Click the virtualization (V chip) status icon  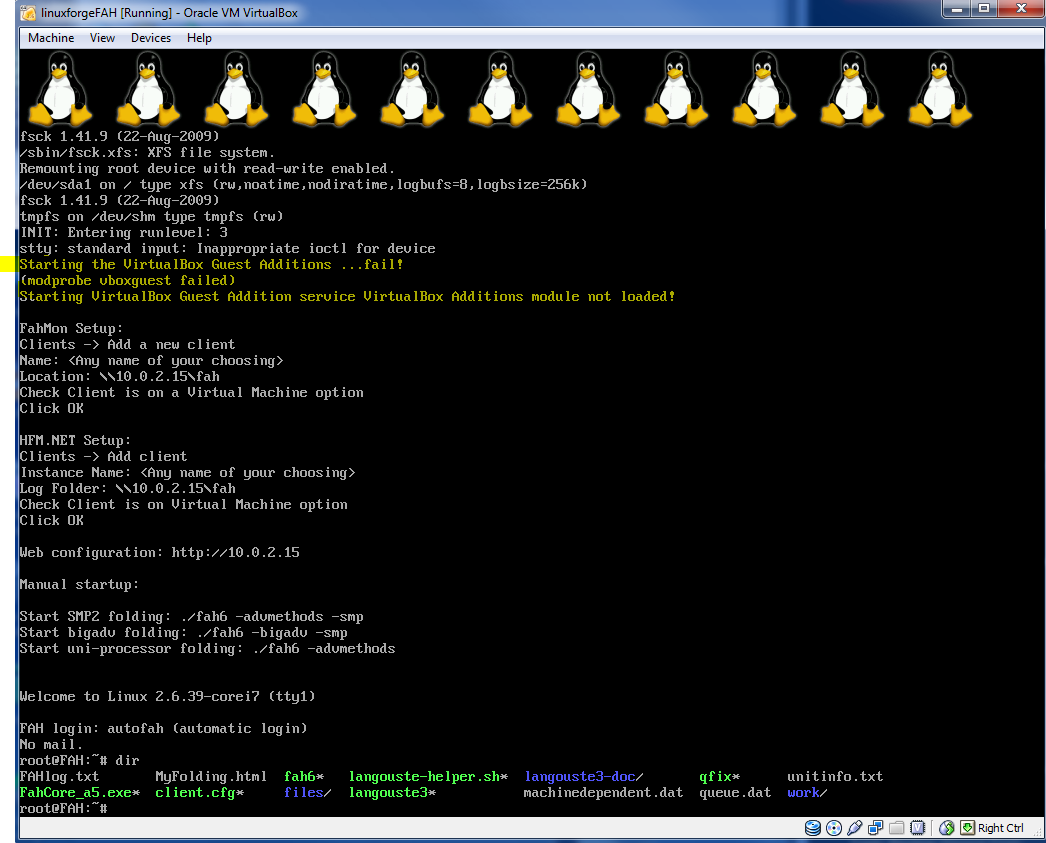pyautogui.click(x=918, y=828)
